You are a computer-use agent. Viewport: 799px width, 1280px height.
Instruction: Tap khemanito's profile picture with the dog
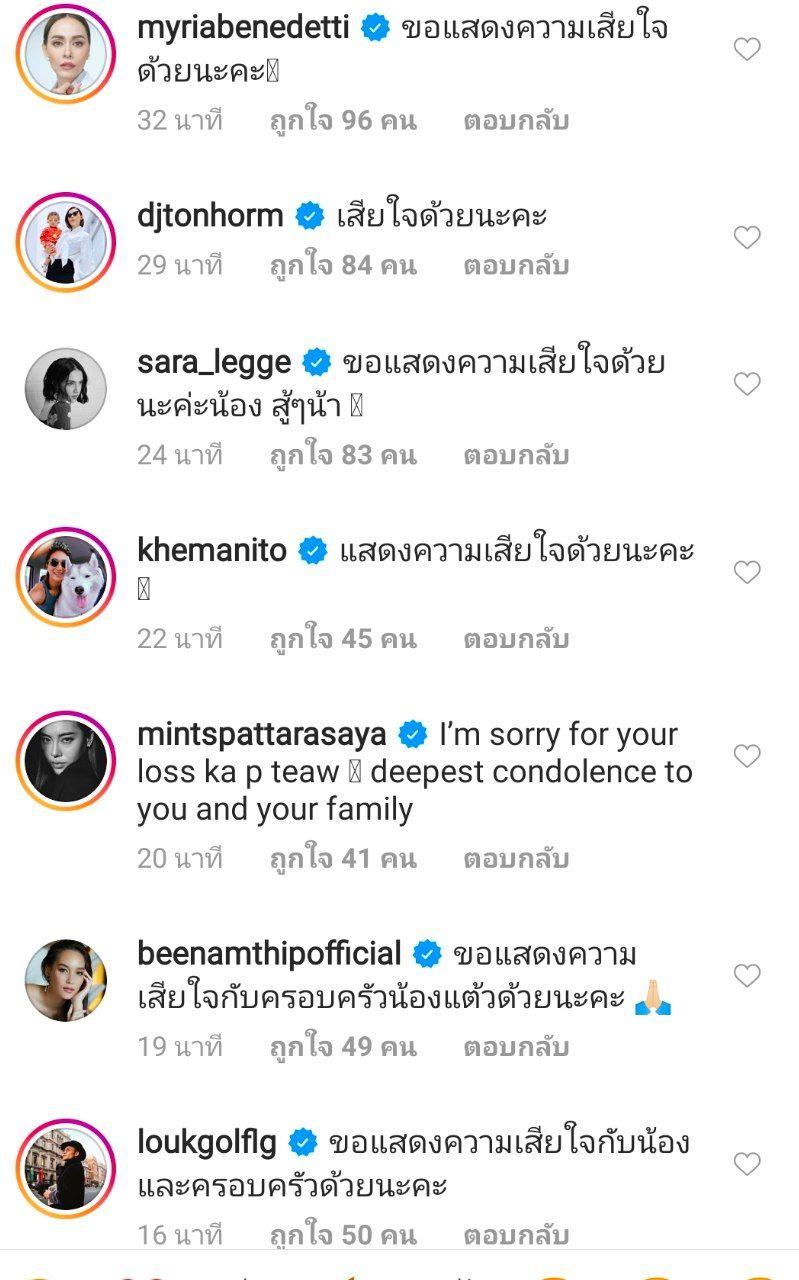tap(65, 577)
